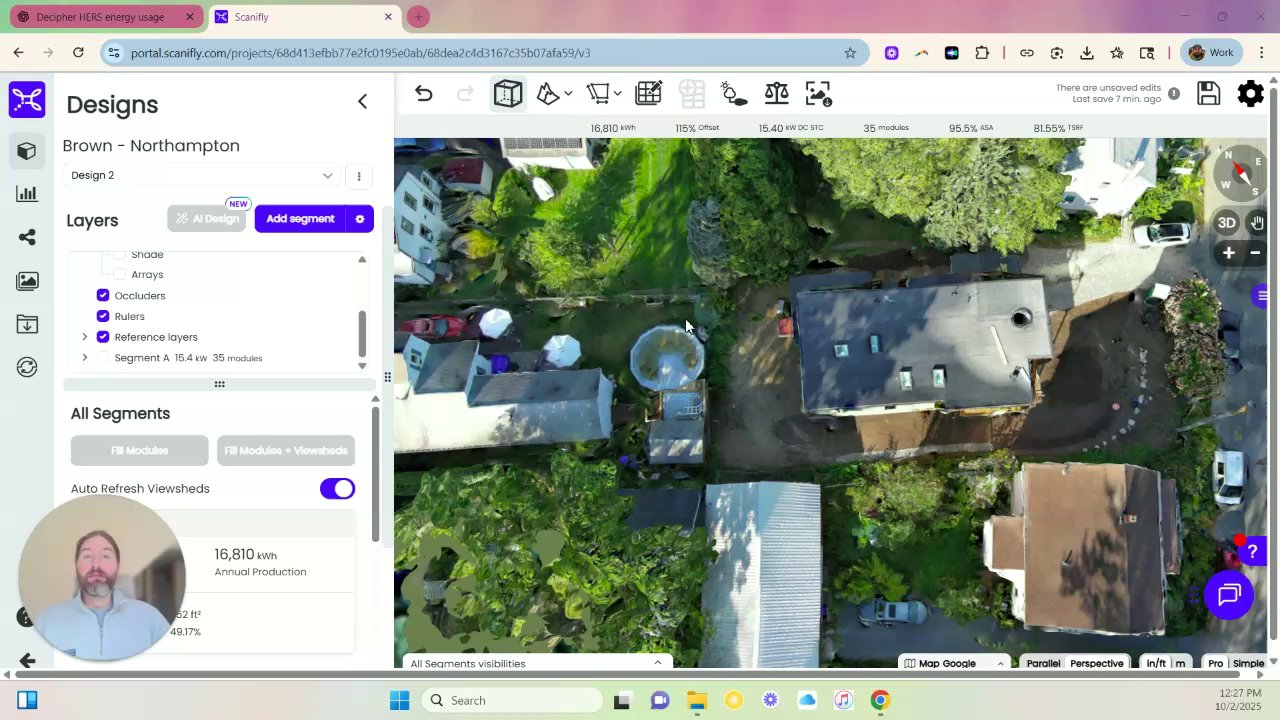The width and height of the screenshot is (1280, 720).
Task: Click the layers list scrollbar thumb
Action: 362,333
